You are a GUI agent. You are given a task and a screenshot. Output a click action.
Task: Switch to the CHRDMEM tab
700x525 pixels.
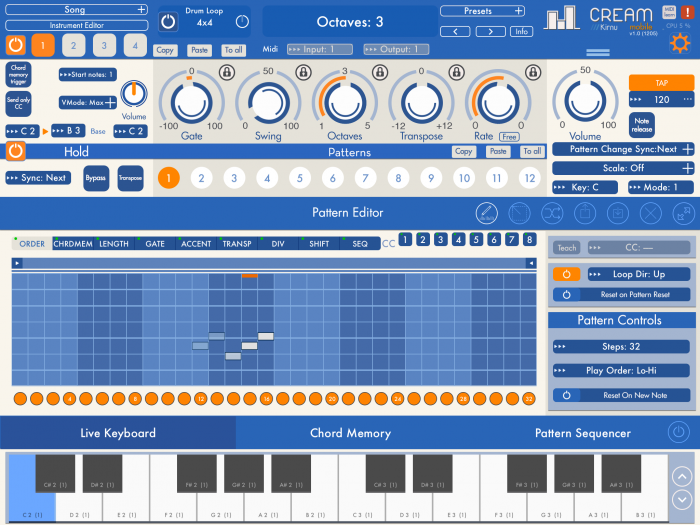coord(73,244)
